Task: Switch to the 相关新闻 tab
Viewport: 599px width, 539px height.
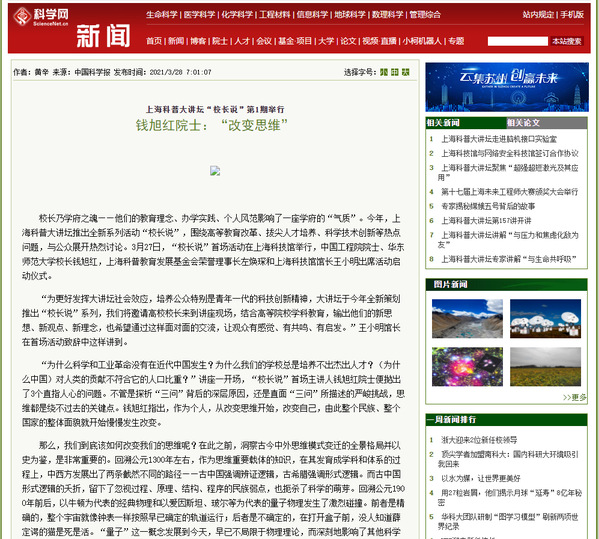Action: tap(443, 123)
